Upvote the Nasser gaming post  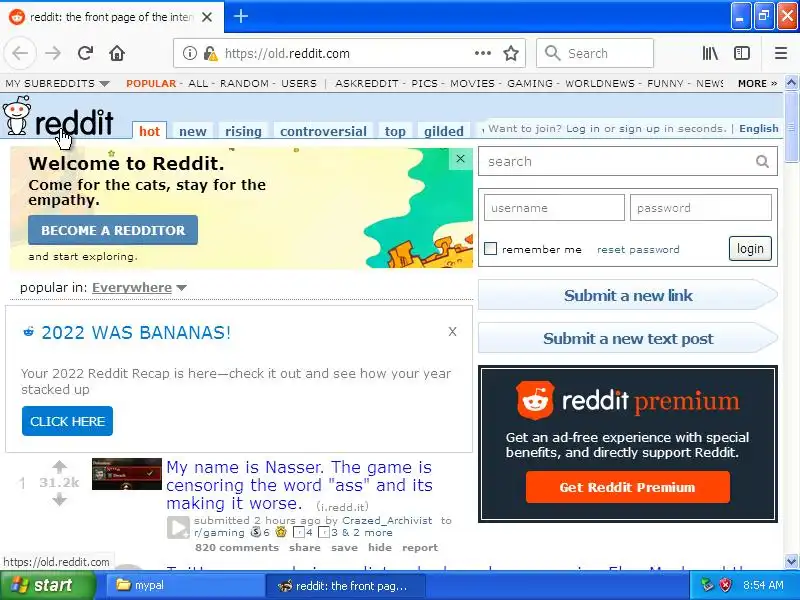59,466
